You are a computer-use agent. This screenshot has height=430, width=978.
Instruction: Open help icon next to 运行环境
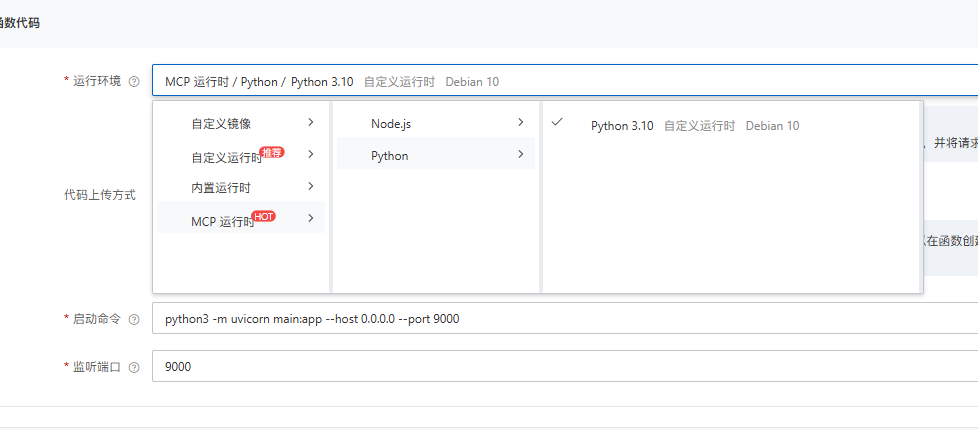(x=134, y=82)
